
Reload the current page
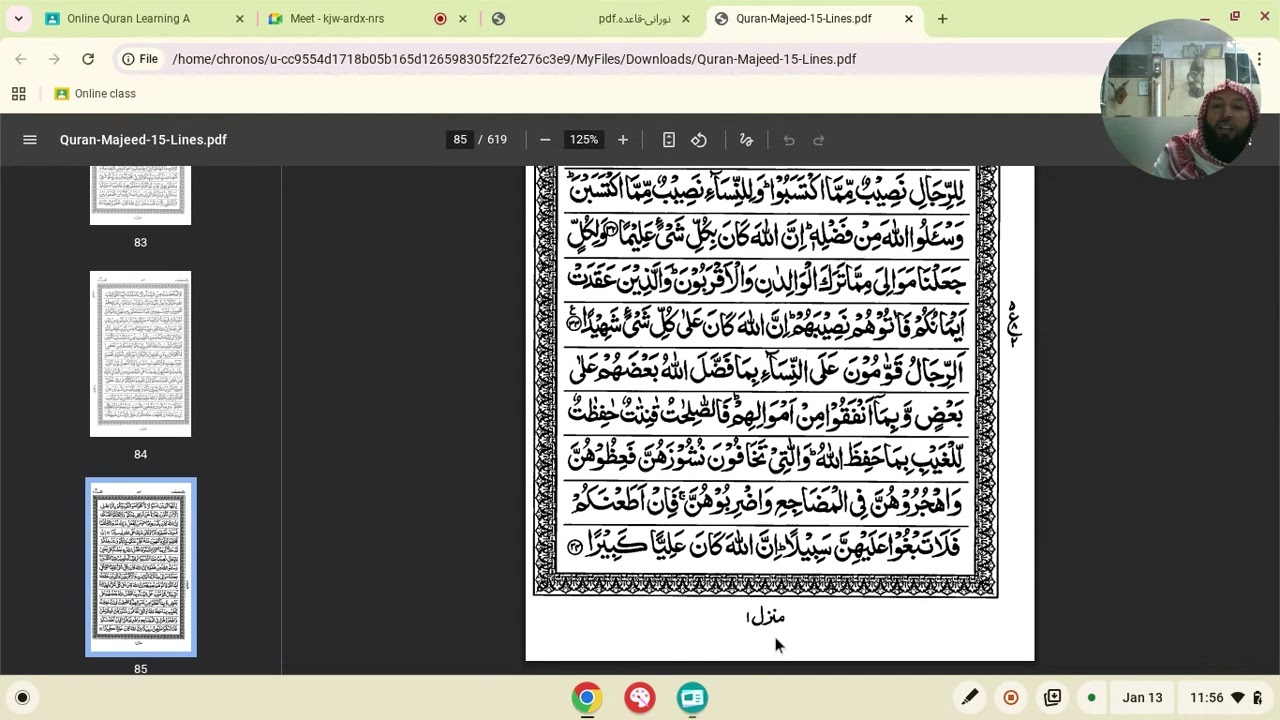click(88, 59)
